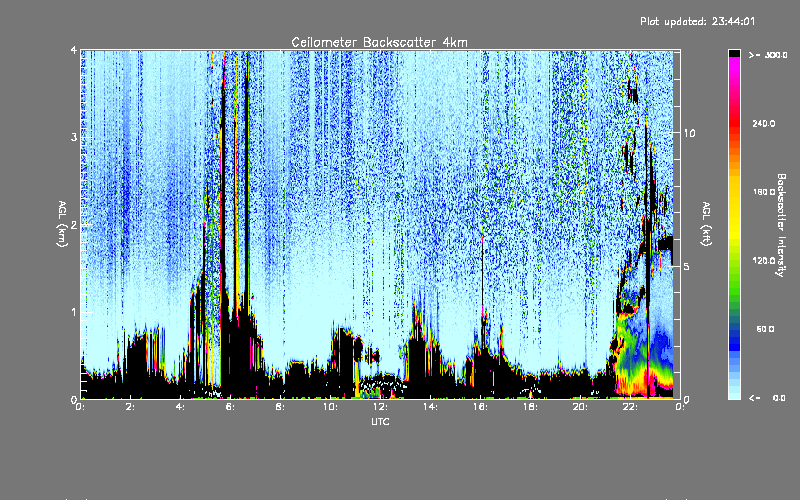Click the '6:' UTC hour tick label
This screenshot has height=500, width=800.
pyautogui.click(x=230, y=407)
